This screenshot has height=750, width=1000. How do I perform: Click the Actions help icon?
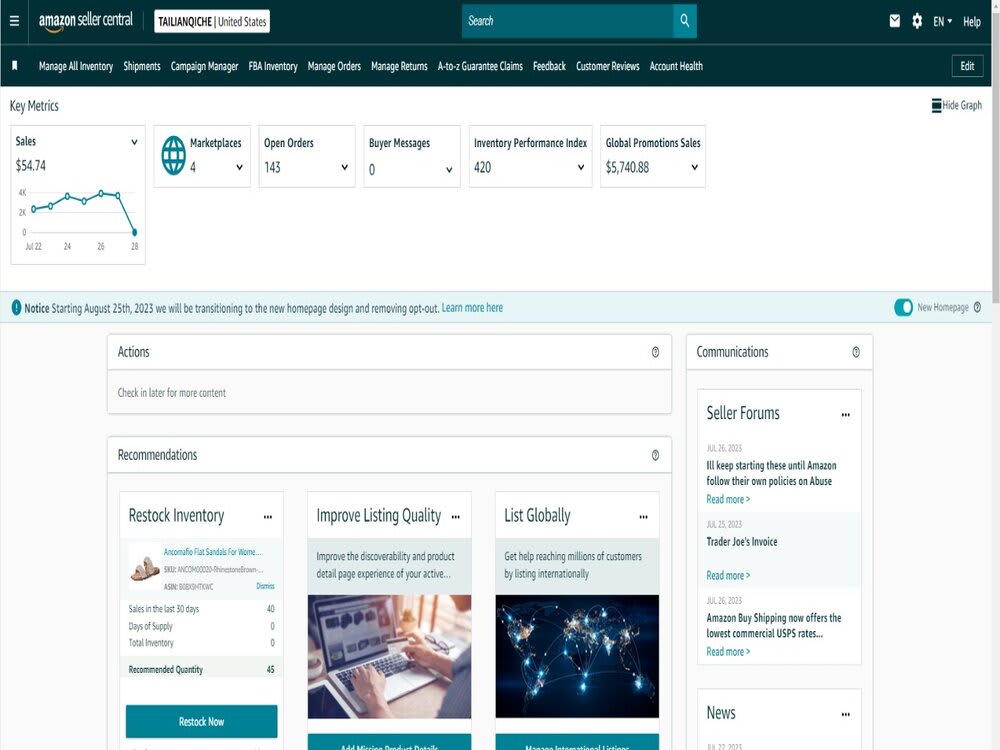coord(655,352)
